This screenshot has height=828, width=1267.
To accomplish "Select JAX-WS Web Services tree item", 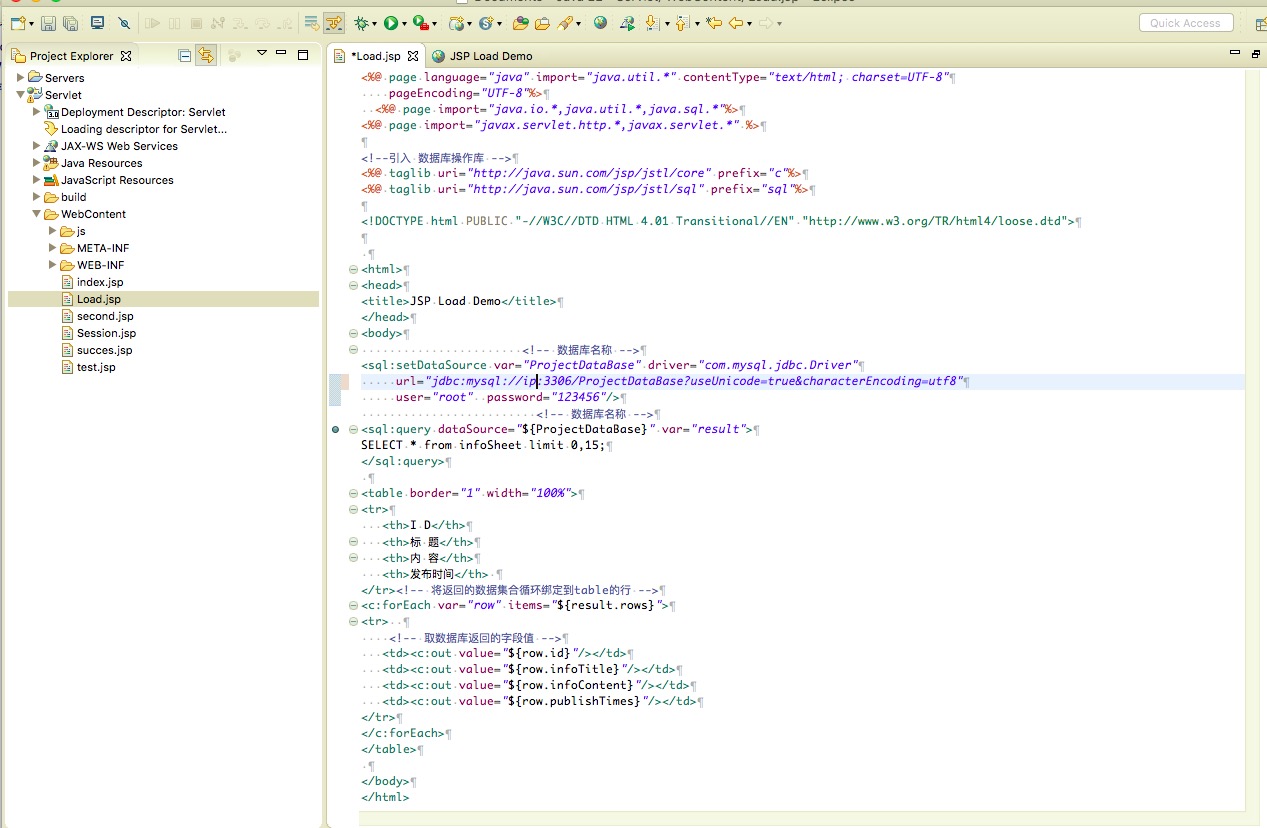I will [x=111, y=146].
